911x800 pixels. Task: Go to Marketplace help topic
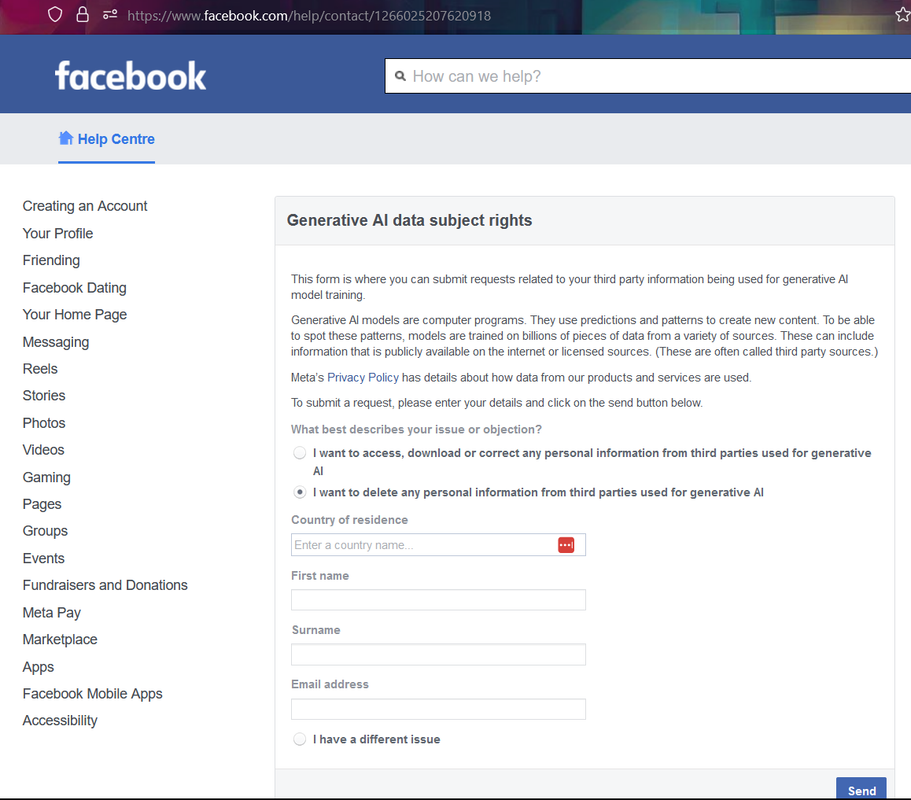[x=60, y=640]
